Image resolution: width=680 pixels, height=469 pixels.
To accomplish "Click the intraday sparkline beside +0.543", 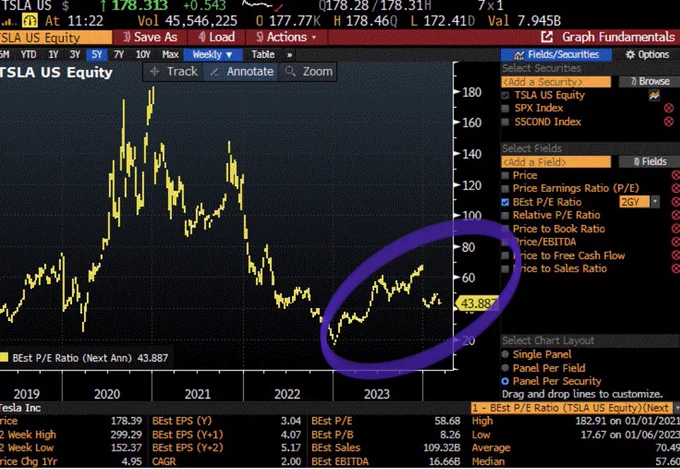I will point(262,5).
